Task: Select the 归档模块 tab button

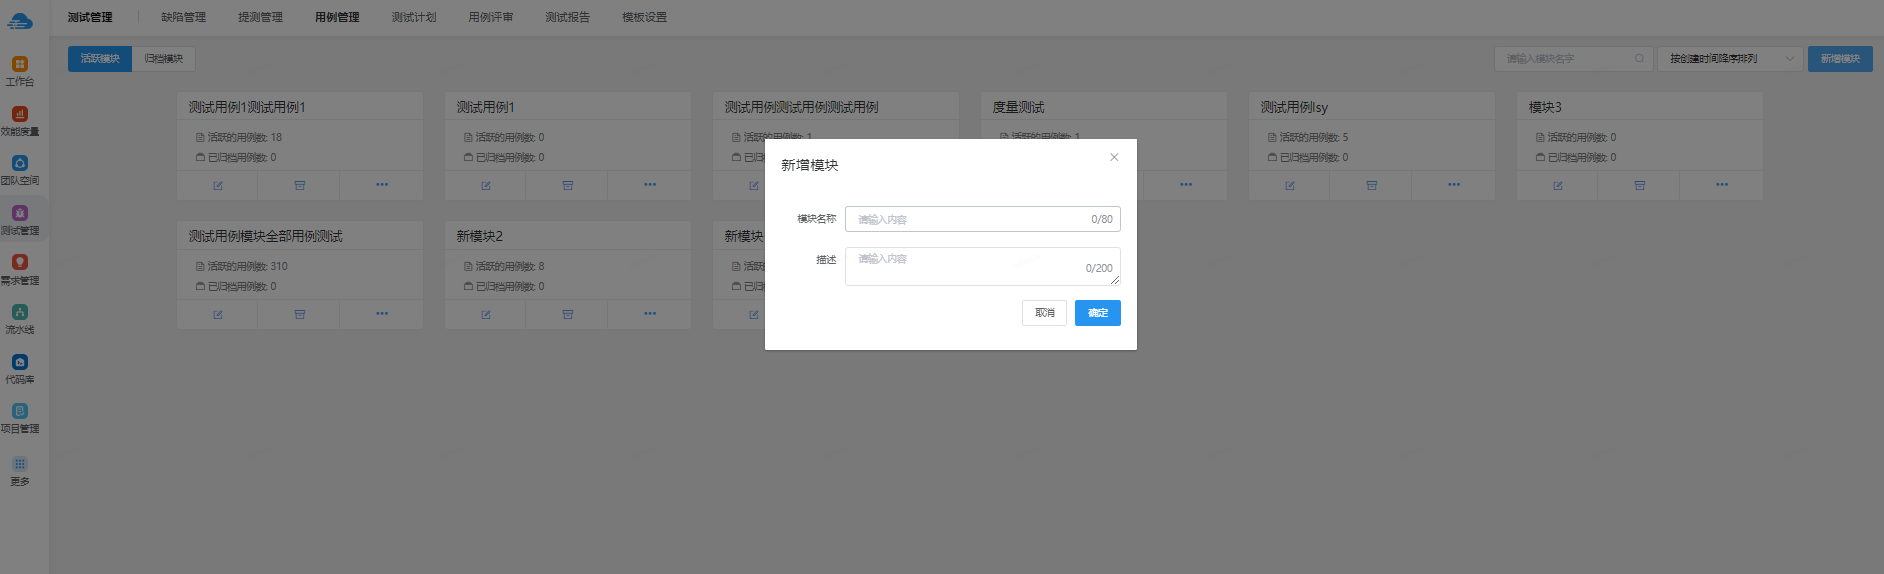Action: tap(164, 59)
